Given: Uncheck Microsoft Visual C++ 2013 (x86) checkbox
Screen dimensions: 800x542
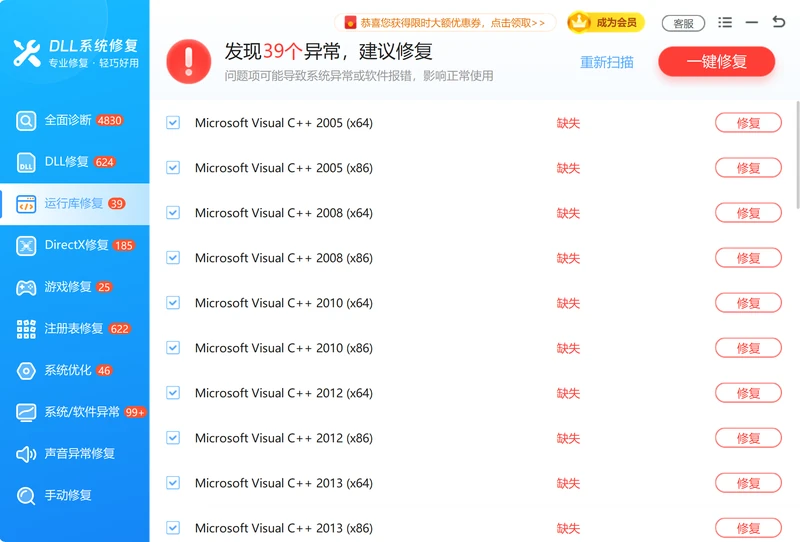Looking at the screenshot, I should [173, 527].
